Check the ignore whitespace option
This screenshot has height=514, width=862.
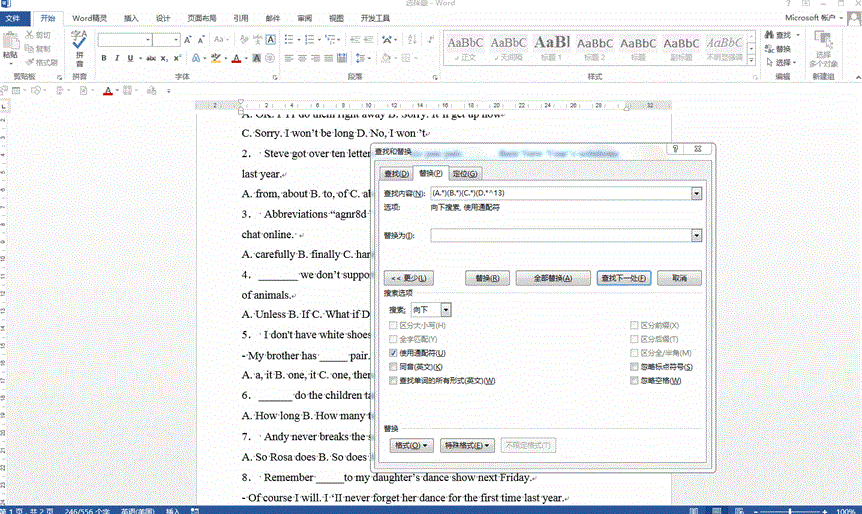tap(635, 381)
